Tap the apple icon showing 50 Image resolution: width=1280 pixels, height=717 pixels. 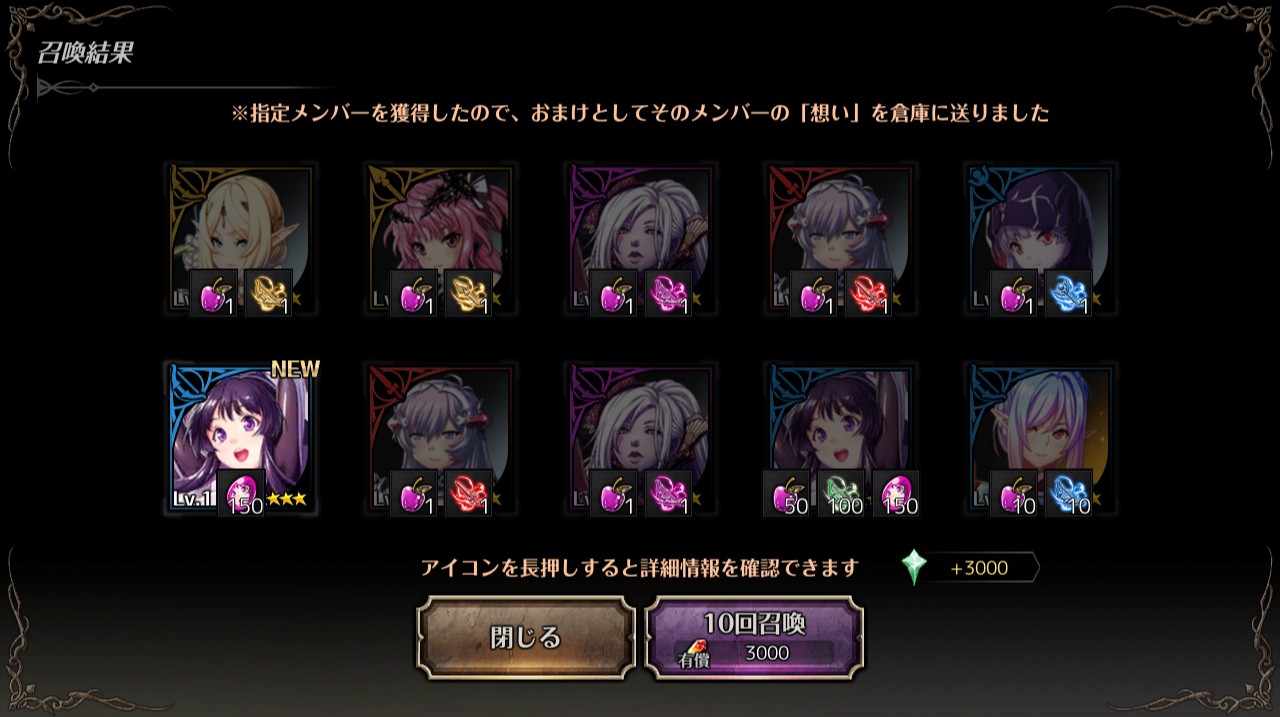787,493
